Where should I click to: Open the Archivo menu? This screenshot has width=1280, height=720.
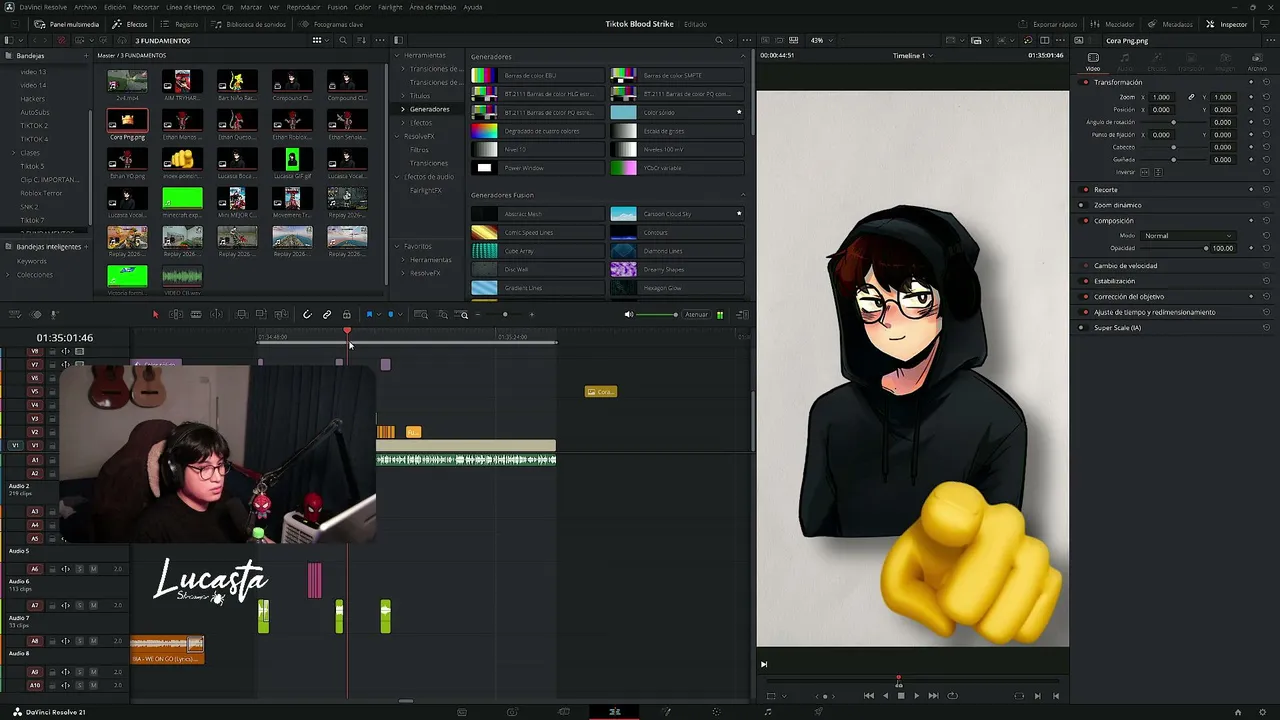click(x=85, y=7)
